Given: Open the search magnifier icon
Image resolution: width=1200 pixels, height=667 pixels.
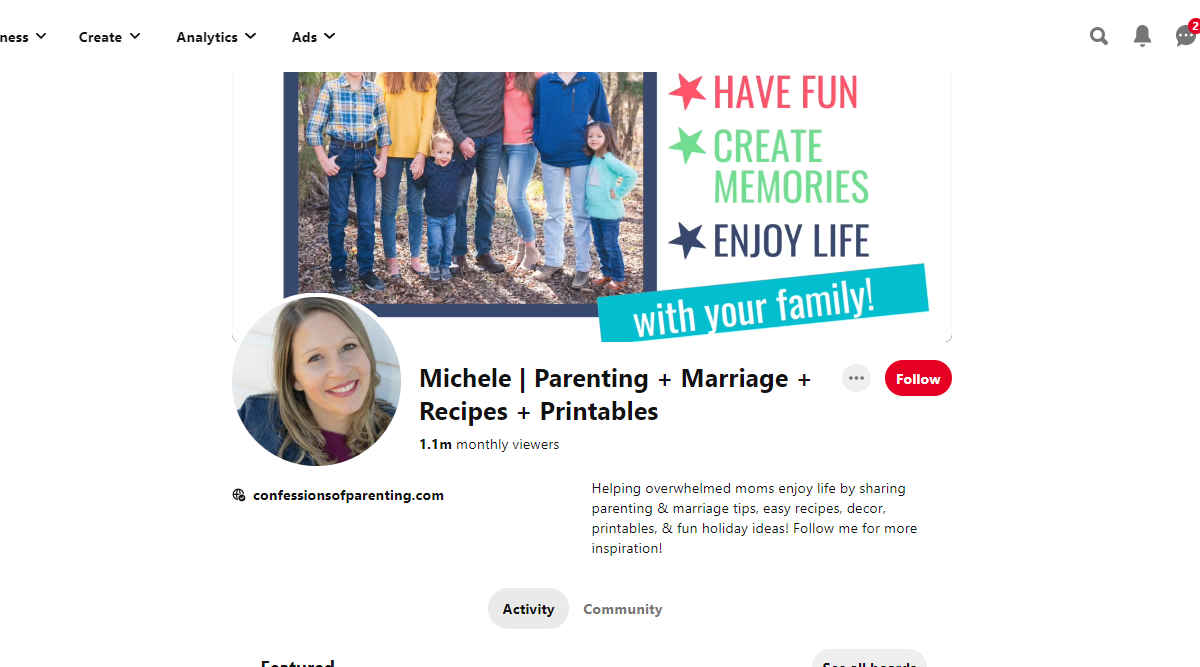Looking at the screenshot, I should coord(1098,37).
